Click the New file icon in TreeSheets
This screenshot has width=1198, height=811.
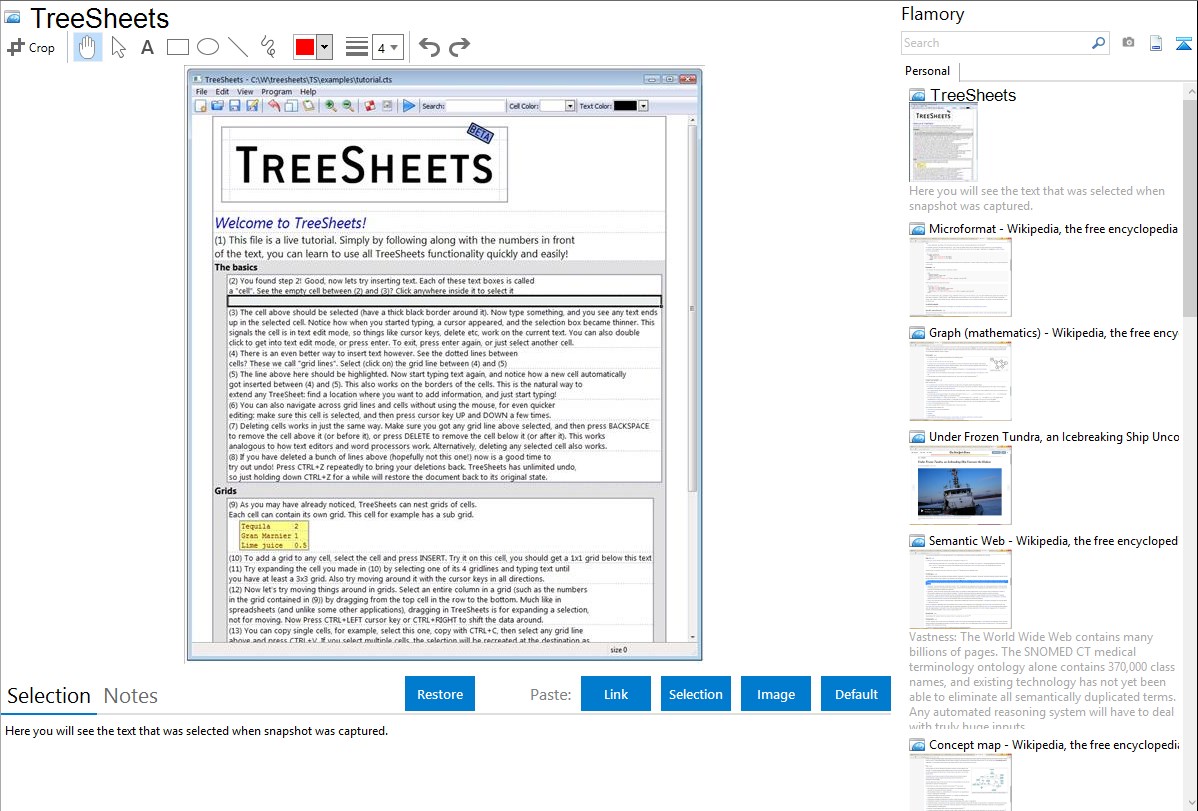click(201, 106)
